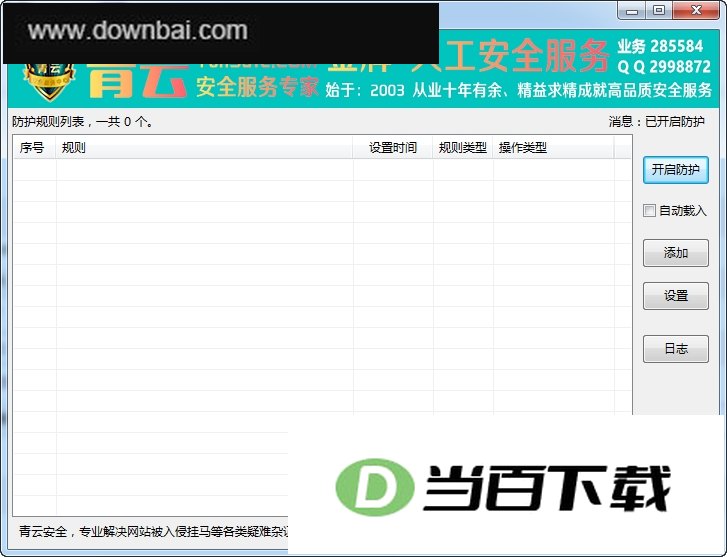
Task: Click the 规则类型 column header
Action: tap(463, 147)
